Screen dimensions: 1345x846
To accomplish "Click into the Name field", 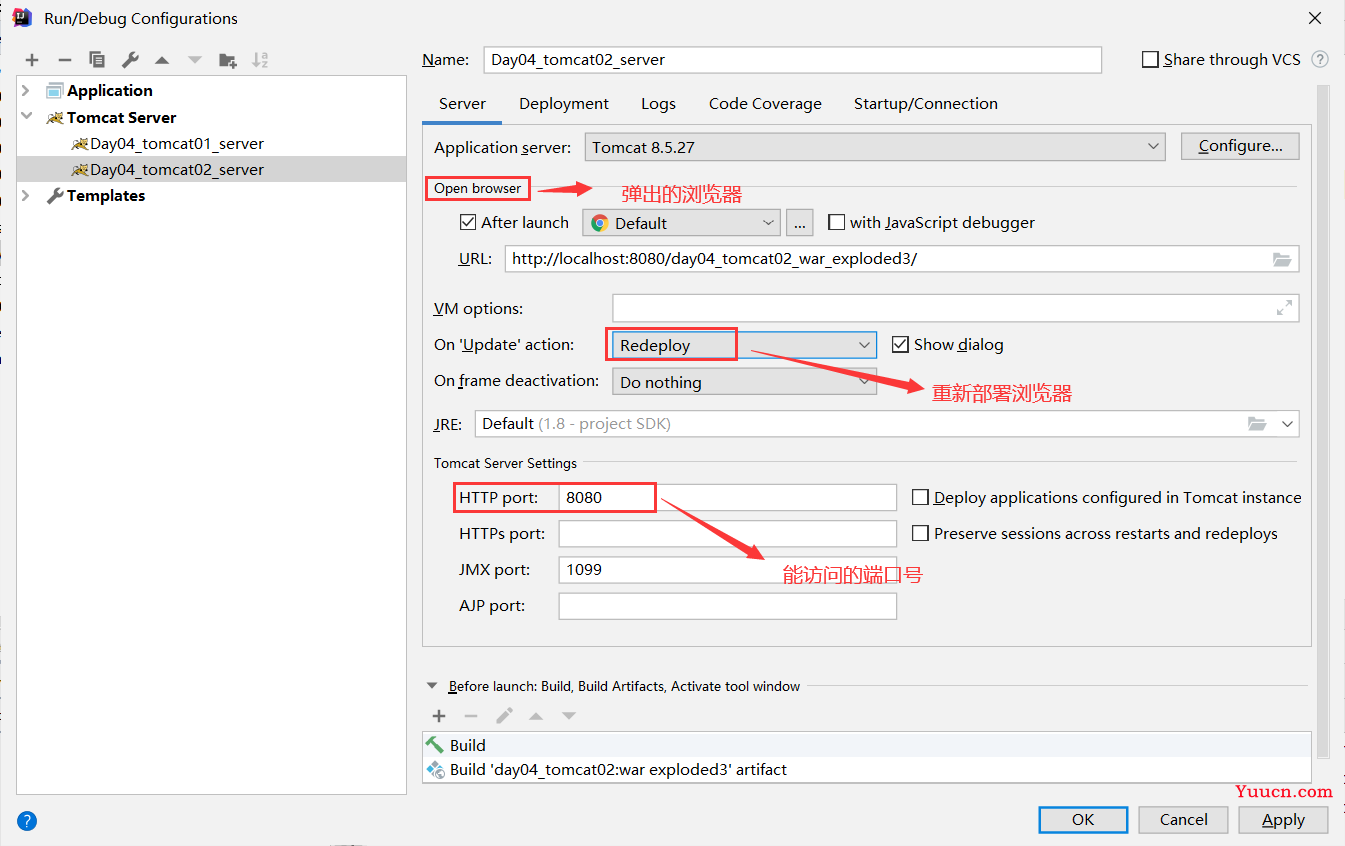I will coord(792,60).
